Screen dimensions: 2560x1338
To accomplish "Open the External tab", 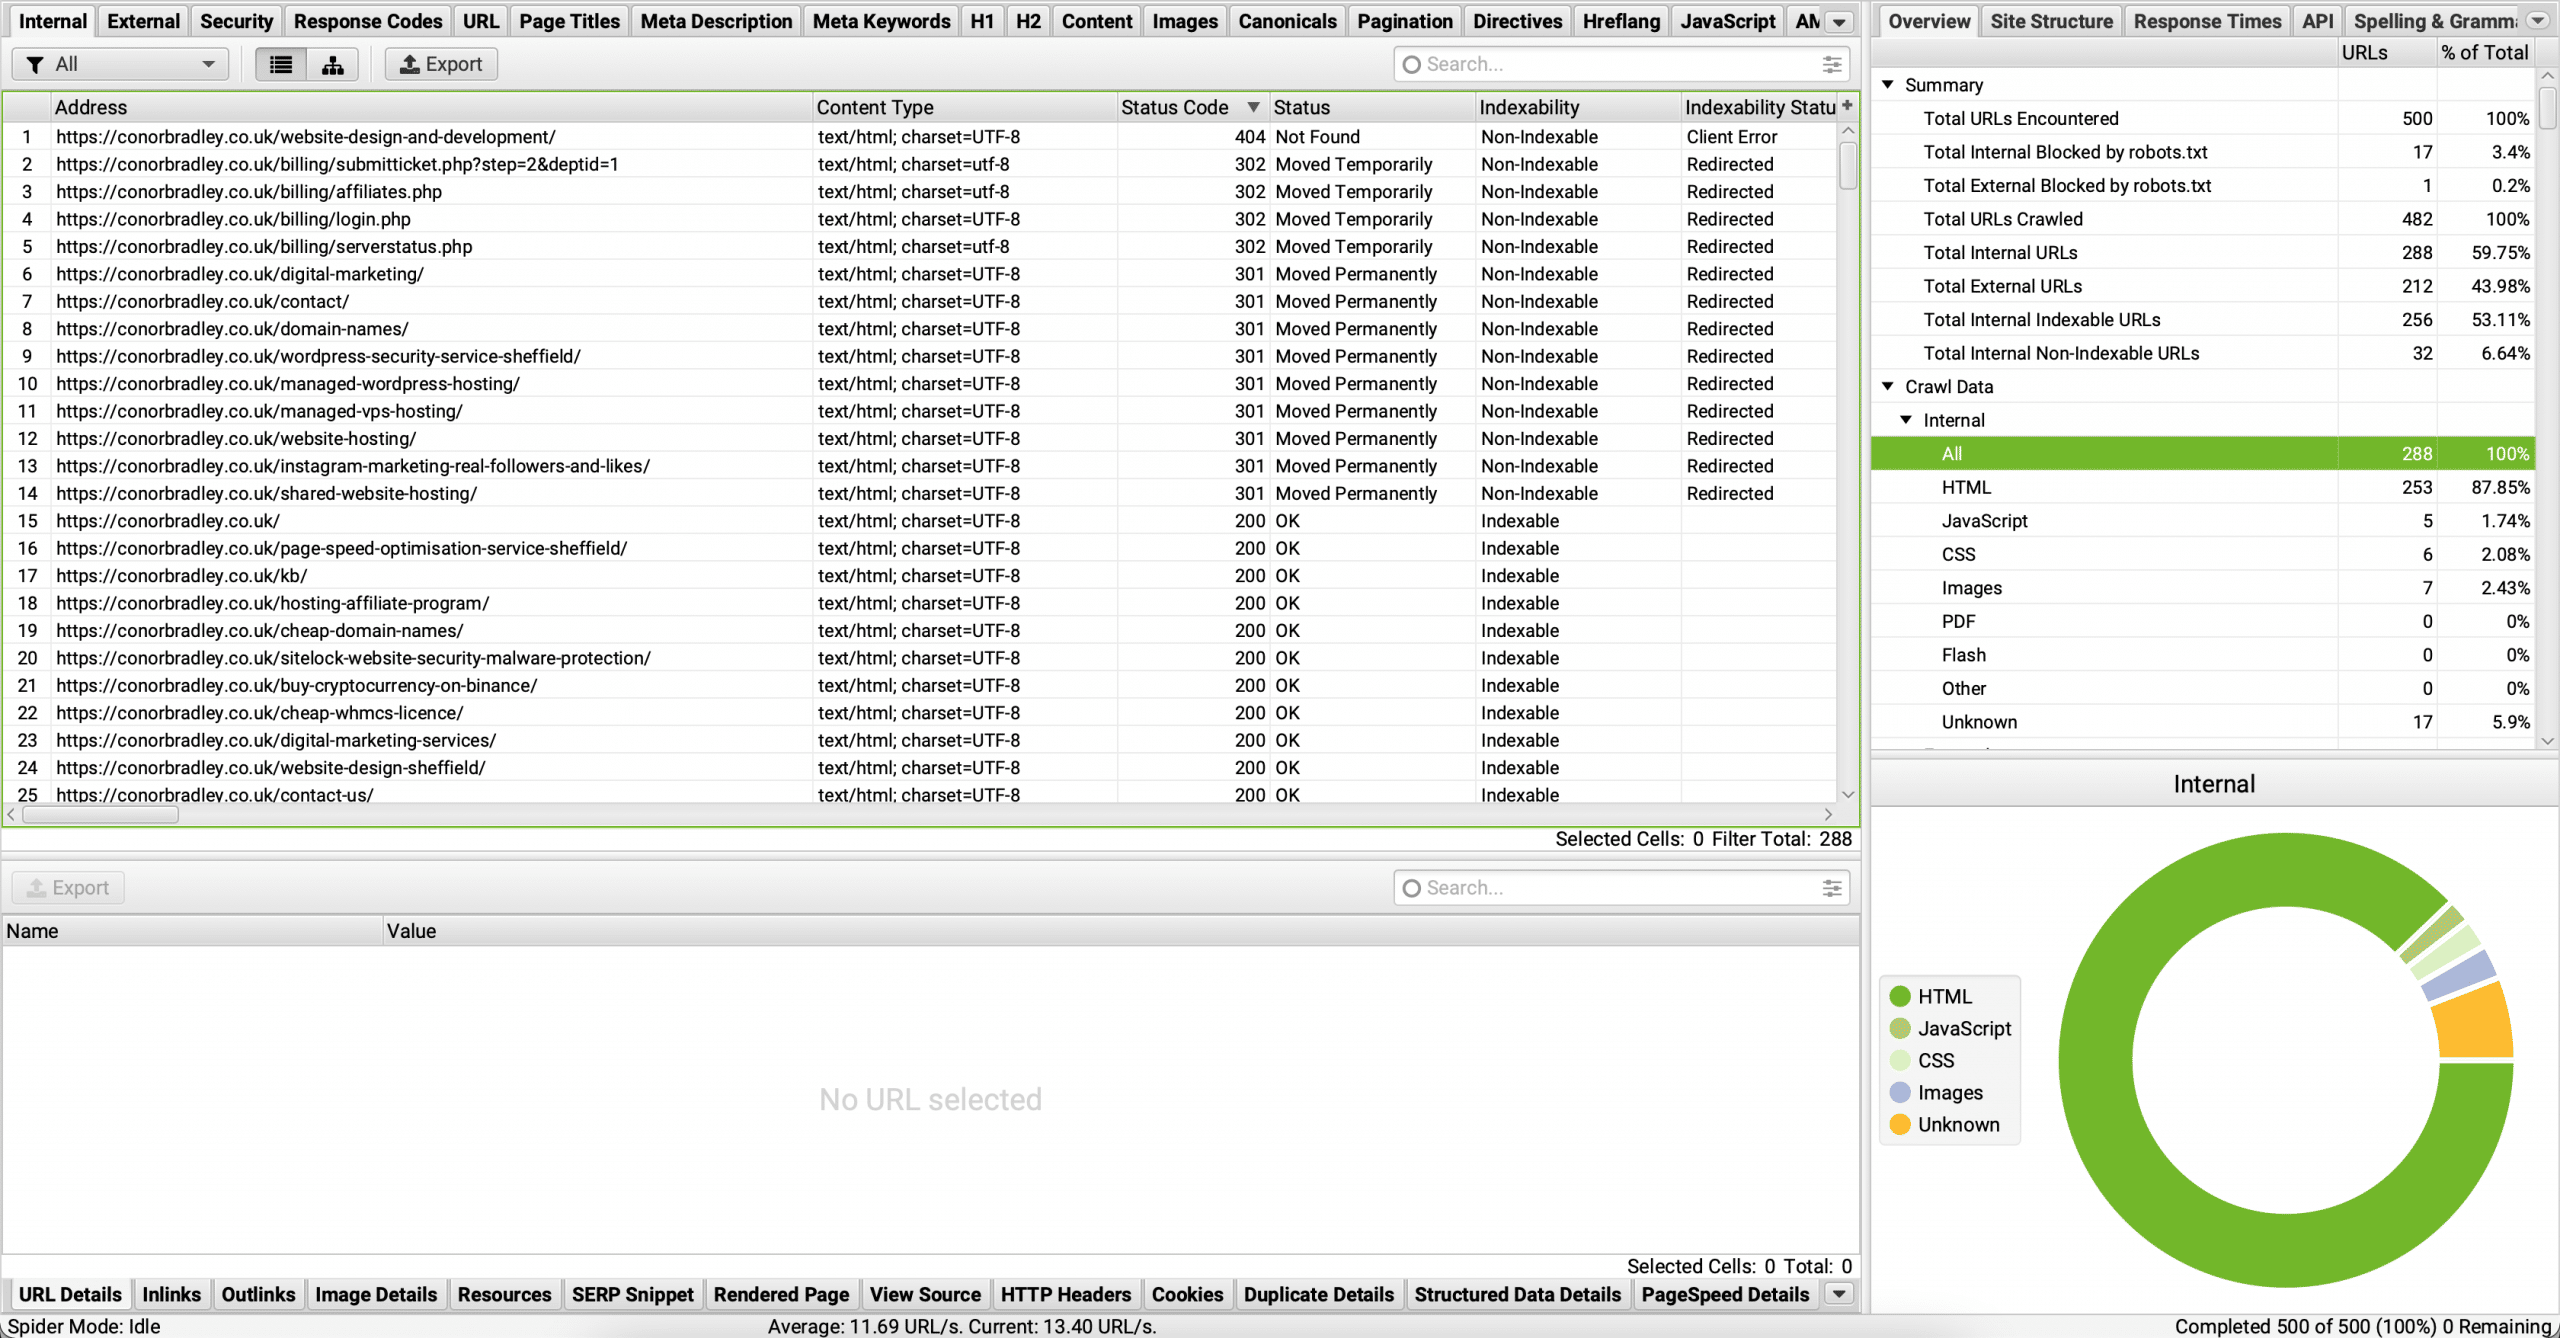I will [143, 21].
